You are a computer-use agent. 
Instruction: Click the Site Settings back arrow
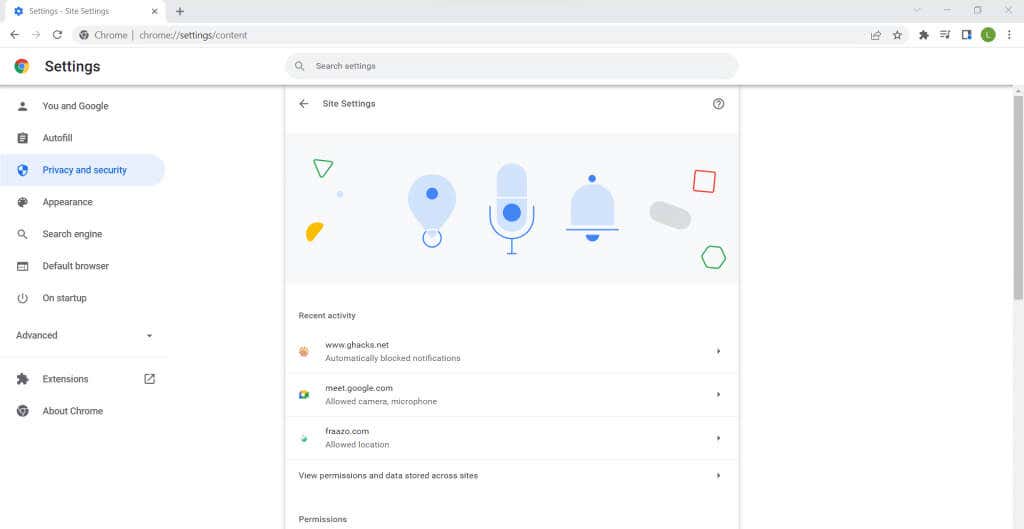point(304,104)
